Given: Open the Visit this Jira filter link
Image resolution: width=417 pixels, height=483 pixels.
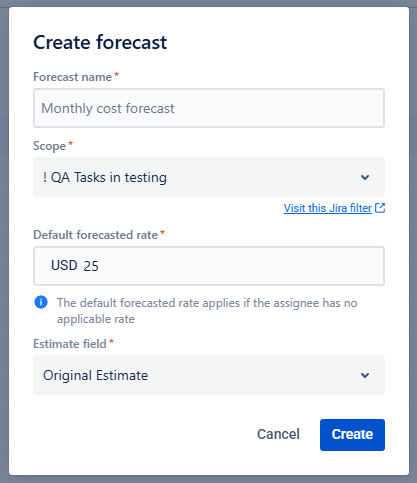Looking at the screenshot, I should (x=328, y=208).
